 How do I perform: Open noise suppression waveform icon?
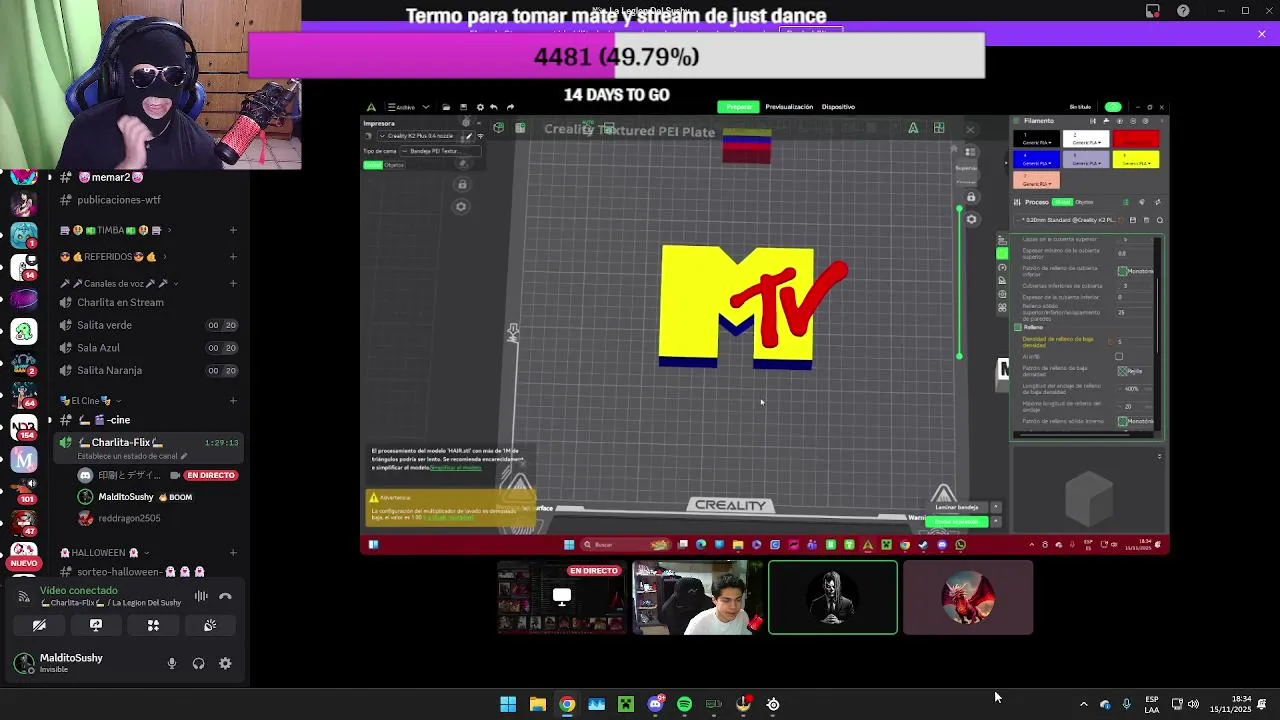201,596
